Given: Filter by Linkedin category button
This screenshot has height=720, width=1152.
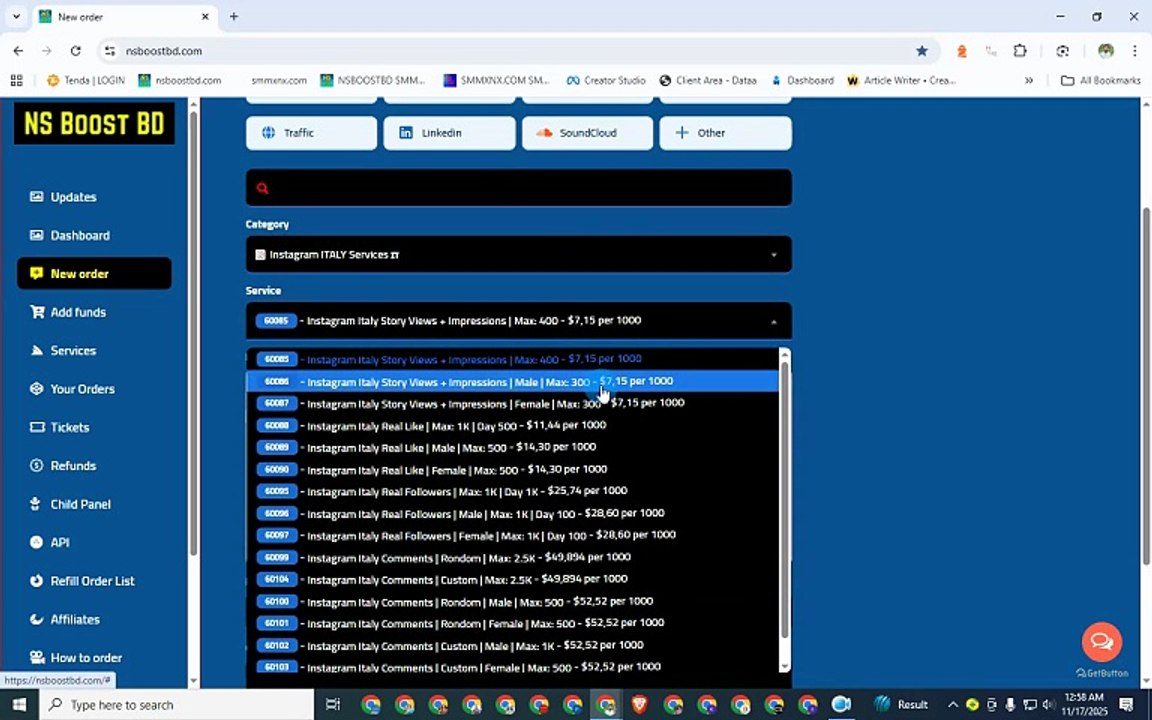Looking at the screenshot, I should (449, 133).
